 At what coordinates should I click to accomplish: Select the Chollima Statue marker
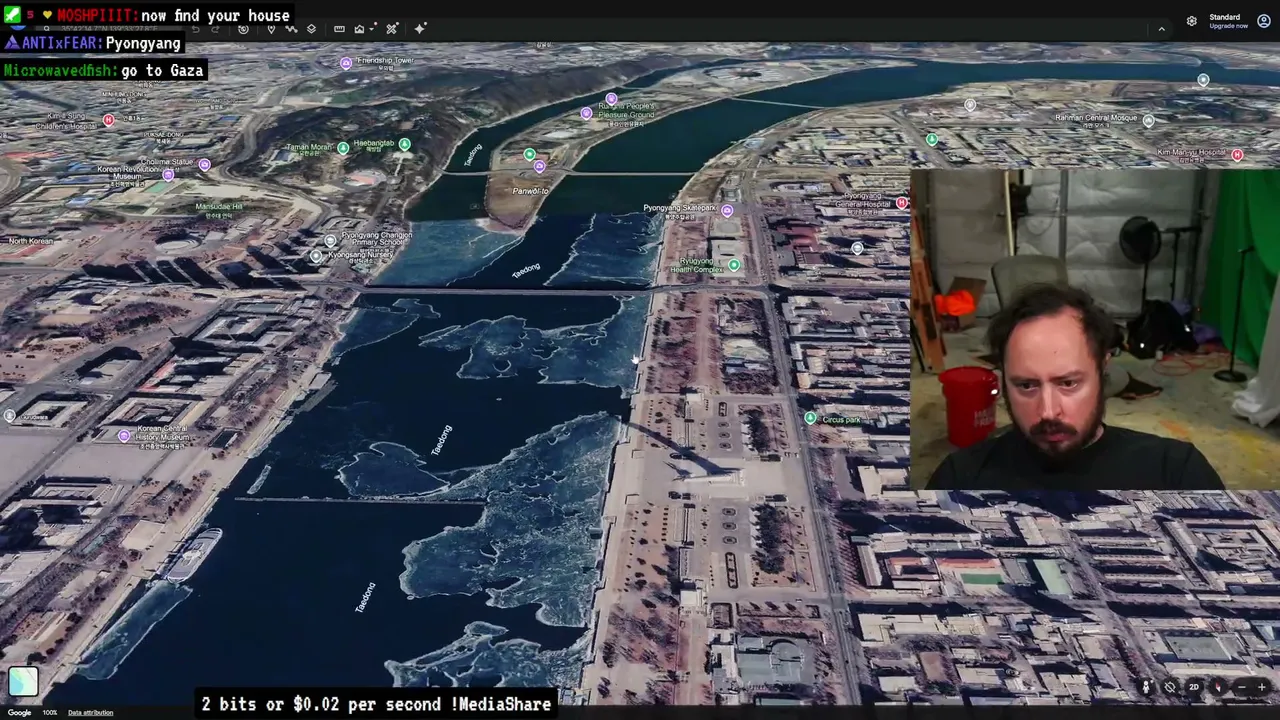tap(204, 165)
